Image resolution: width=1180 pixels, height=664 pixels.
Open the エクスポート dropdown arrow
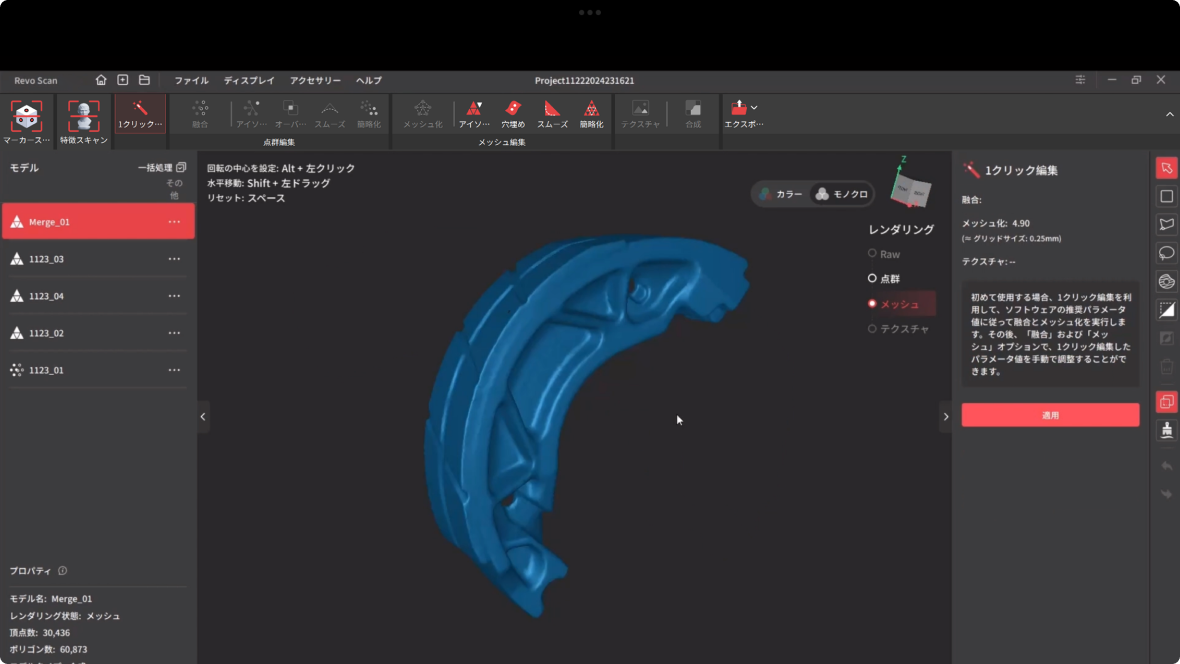754,107
